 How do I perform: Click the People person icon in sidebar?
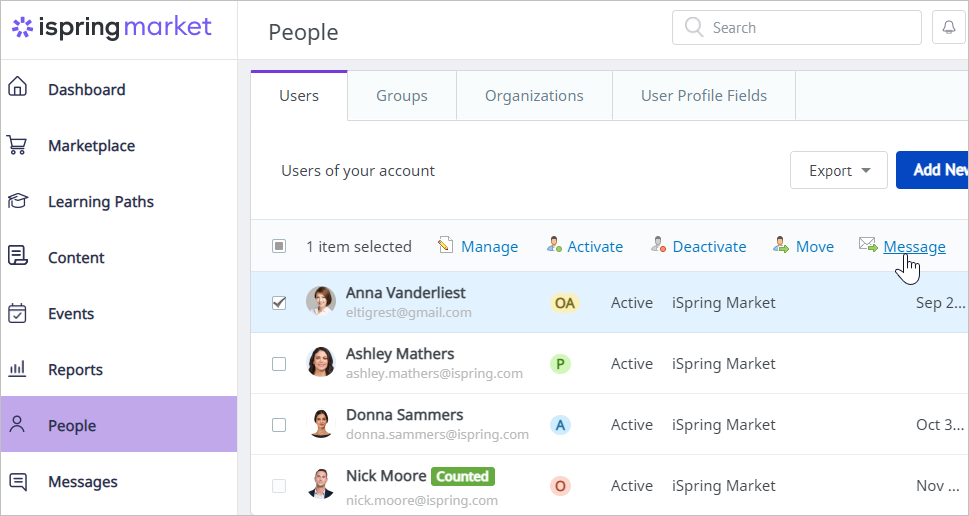click(17, 424)
